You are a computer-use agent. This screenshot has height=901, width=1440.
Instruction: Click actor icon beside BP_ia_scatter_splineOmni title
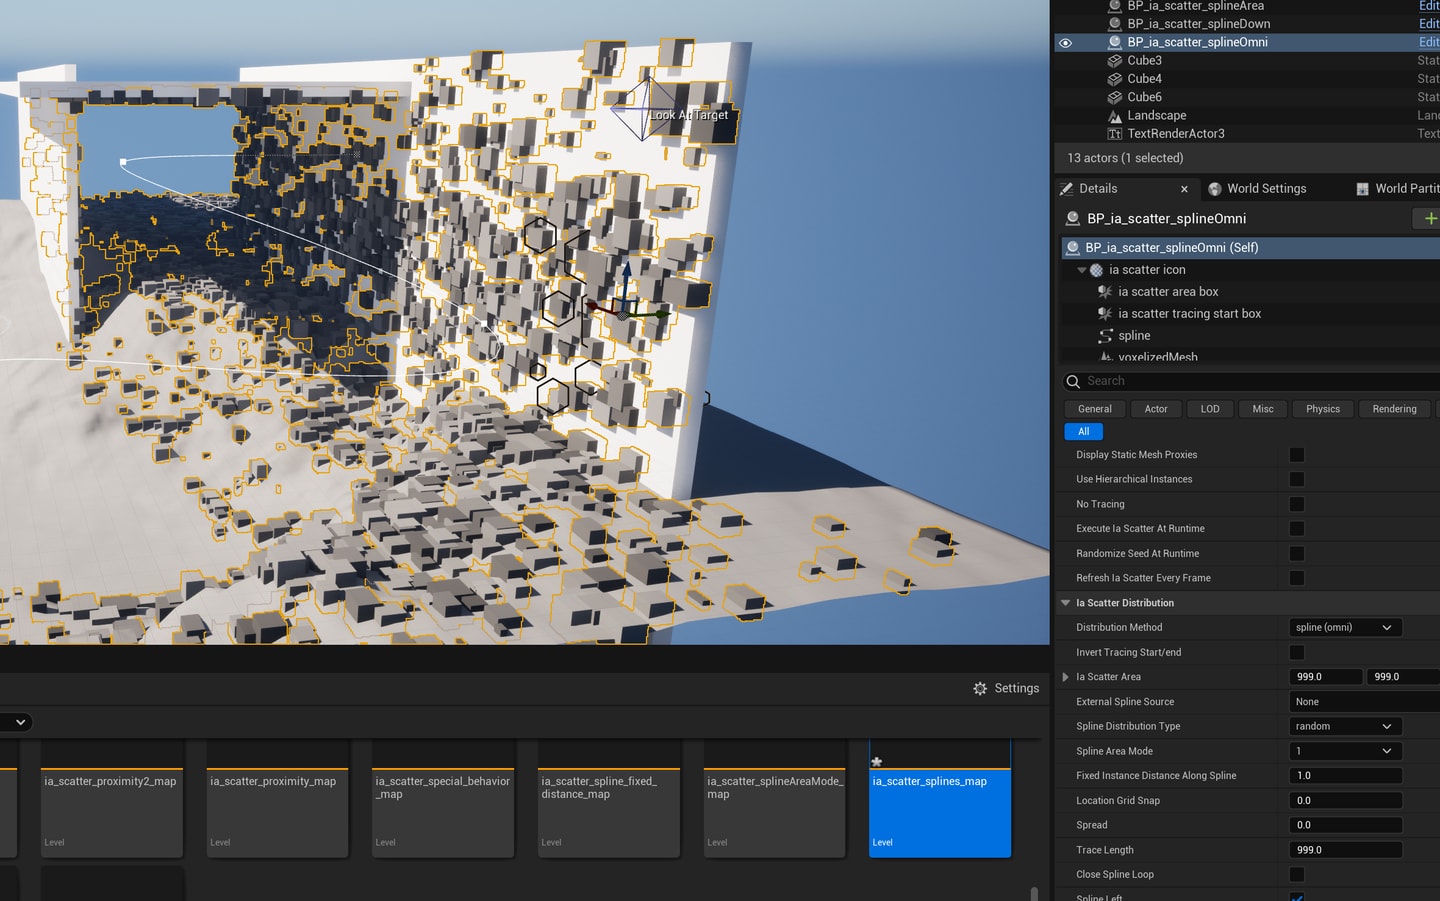[x=1073, y=219]
